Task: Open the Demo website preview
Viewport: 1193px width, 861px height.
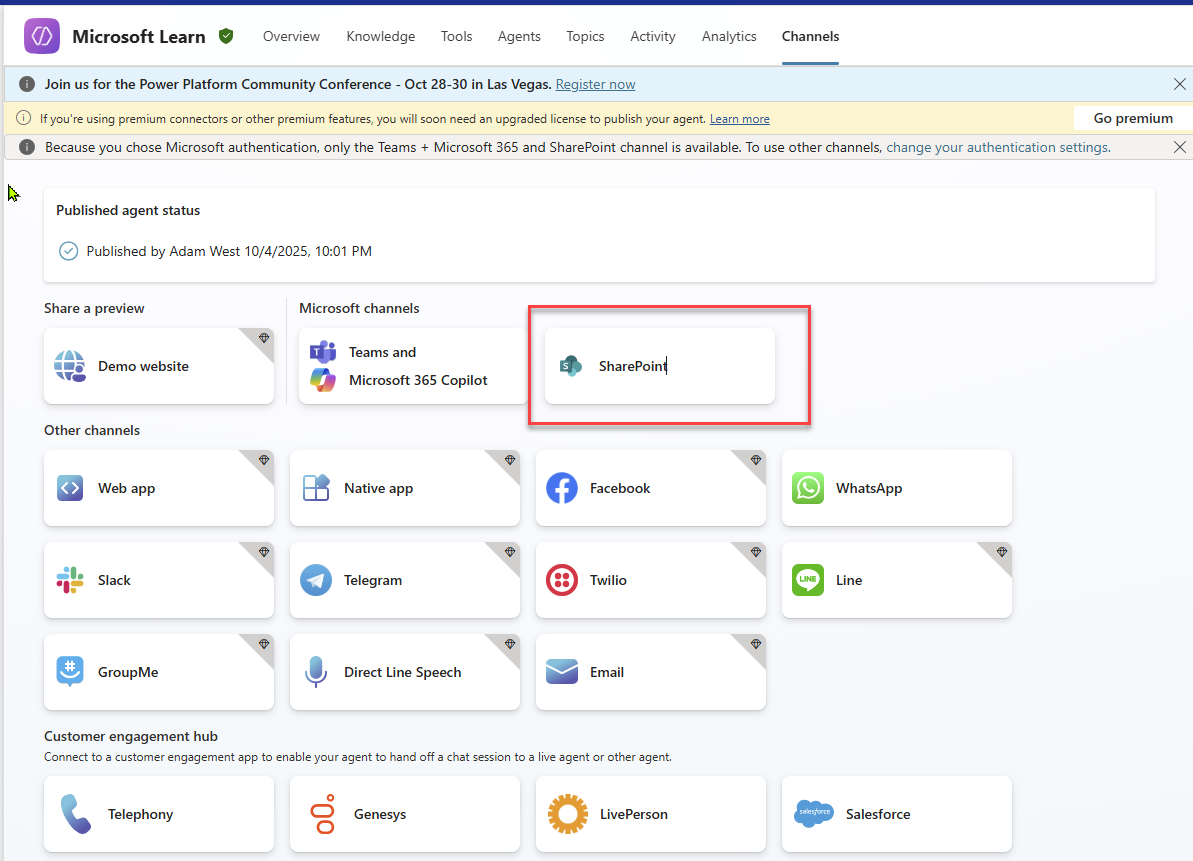Action: pos(158,365)
